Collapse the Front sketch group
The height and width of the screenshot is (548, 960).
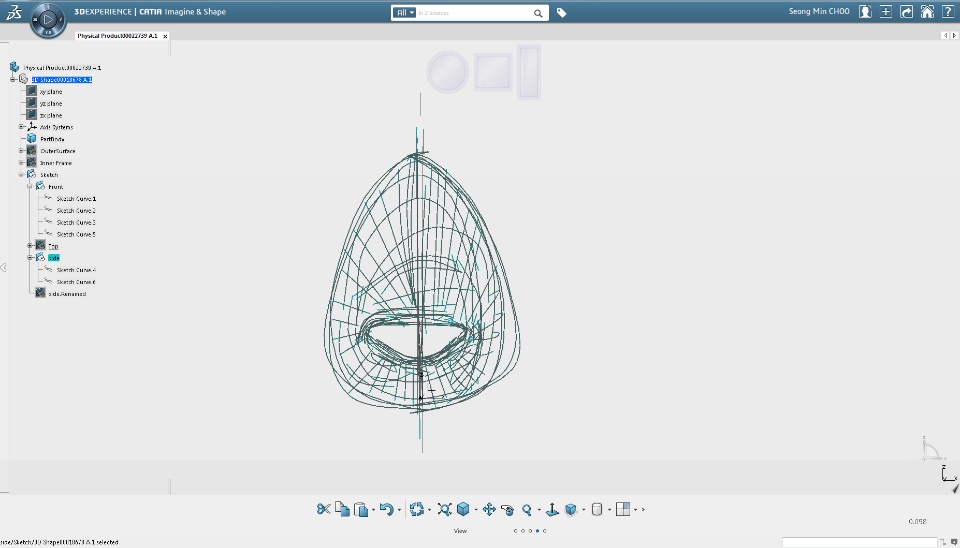point(30,186)
